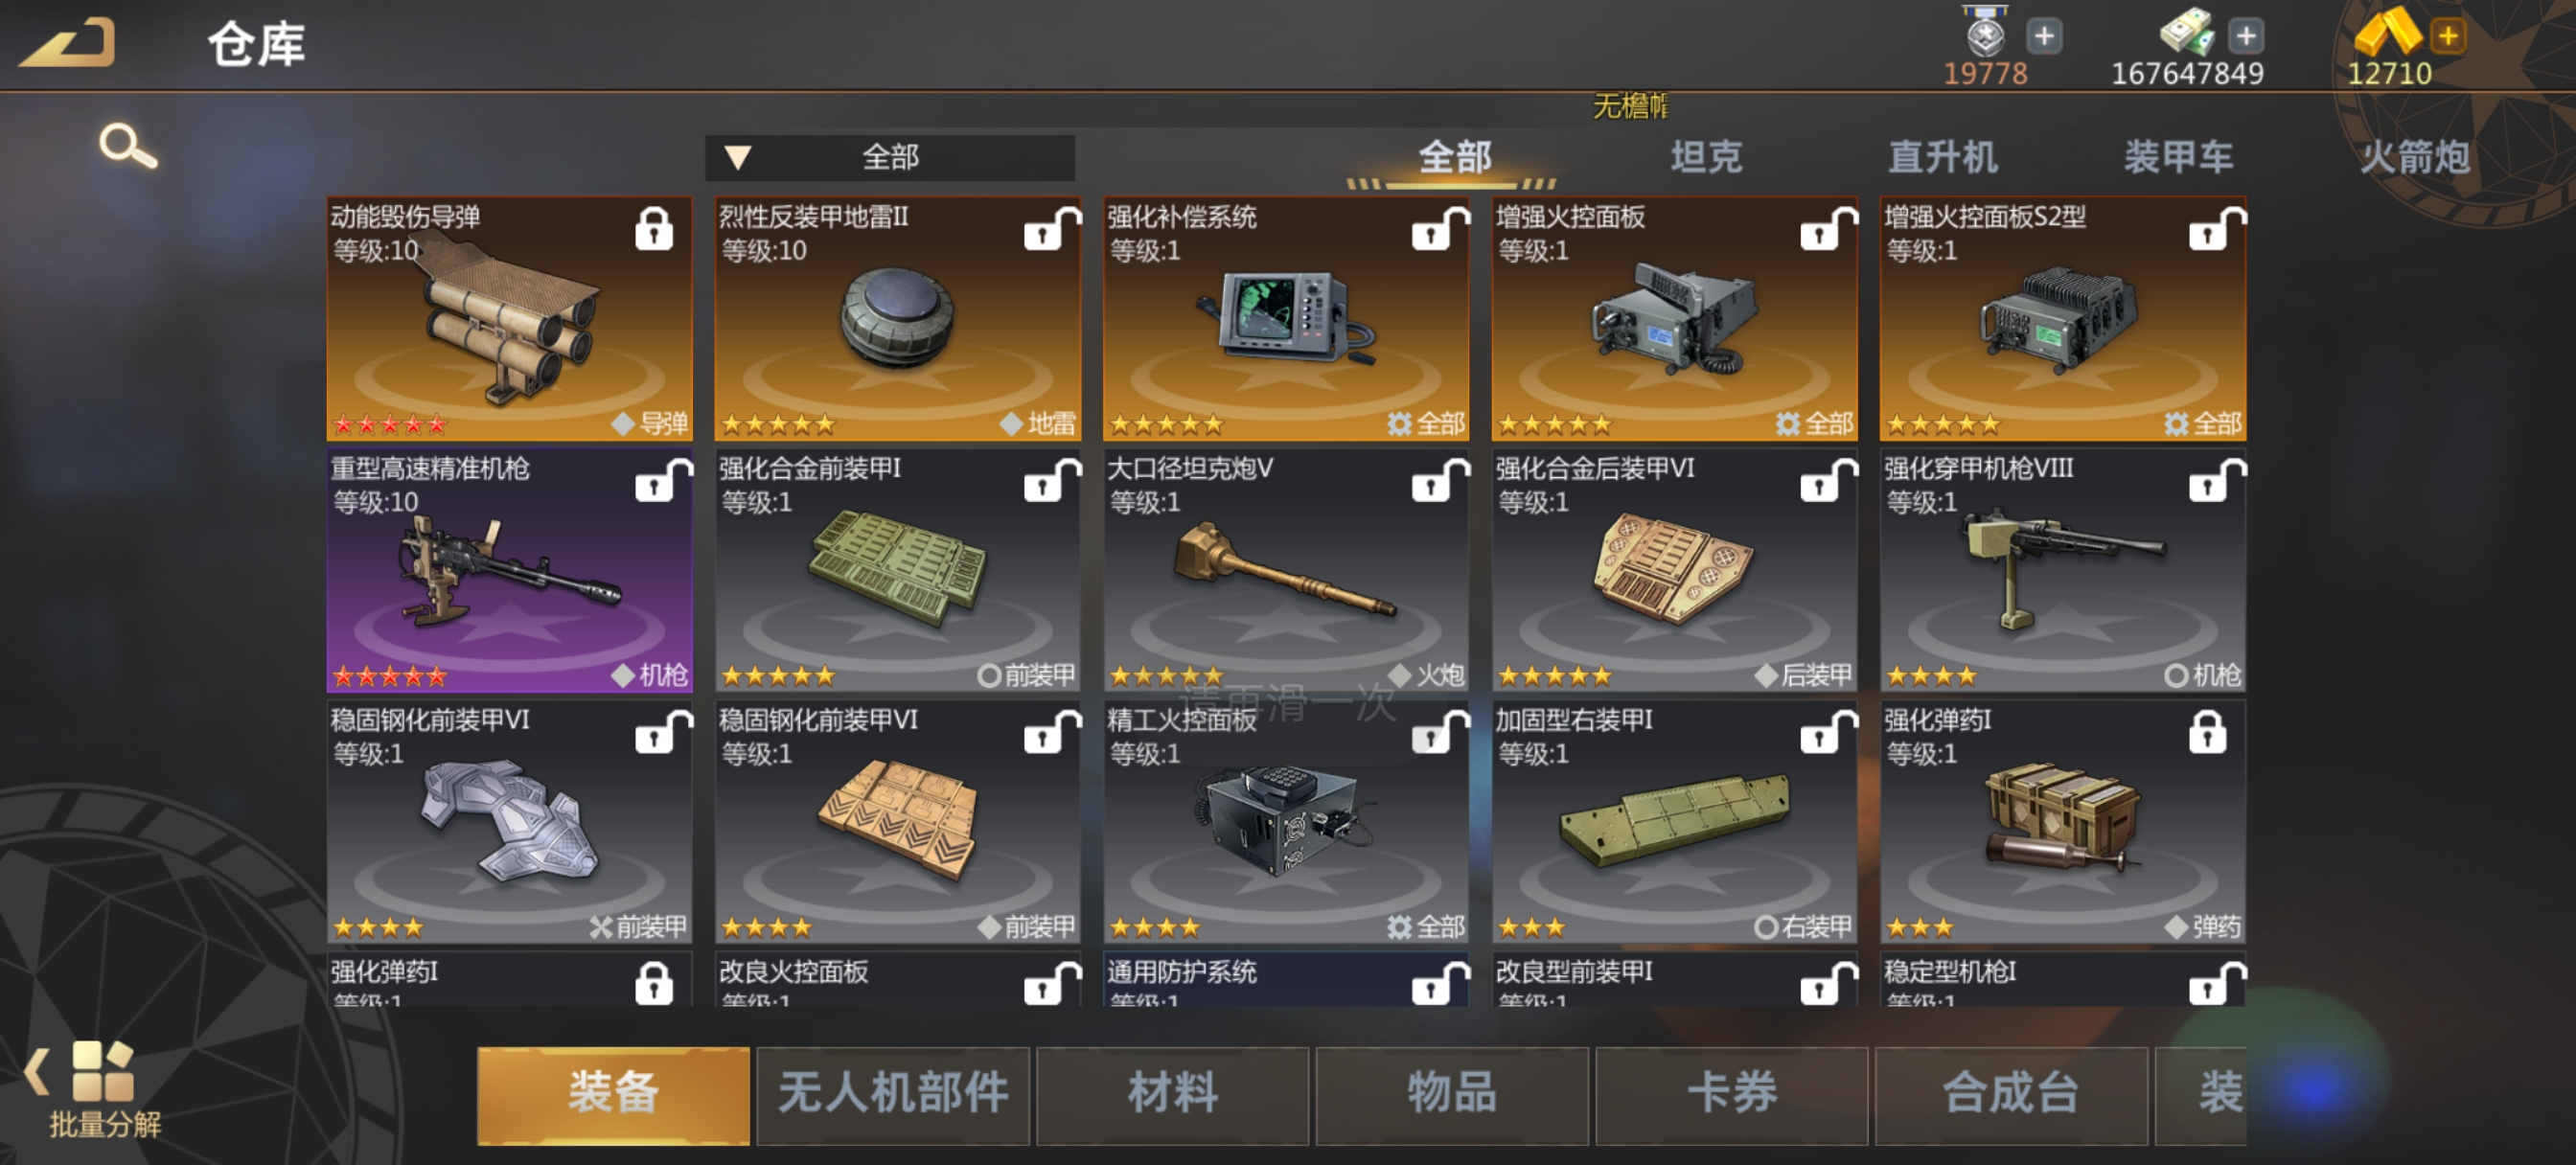Viewport: 2576px width, 1165px height.
Task: Open the 材料 category button
Action: pyautogui.click(x=1173, y=1095)
